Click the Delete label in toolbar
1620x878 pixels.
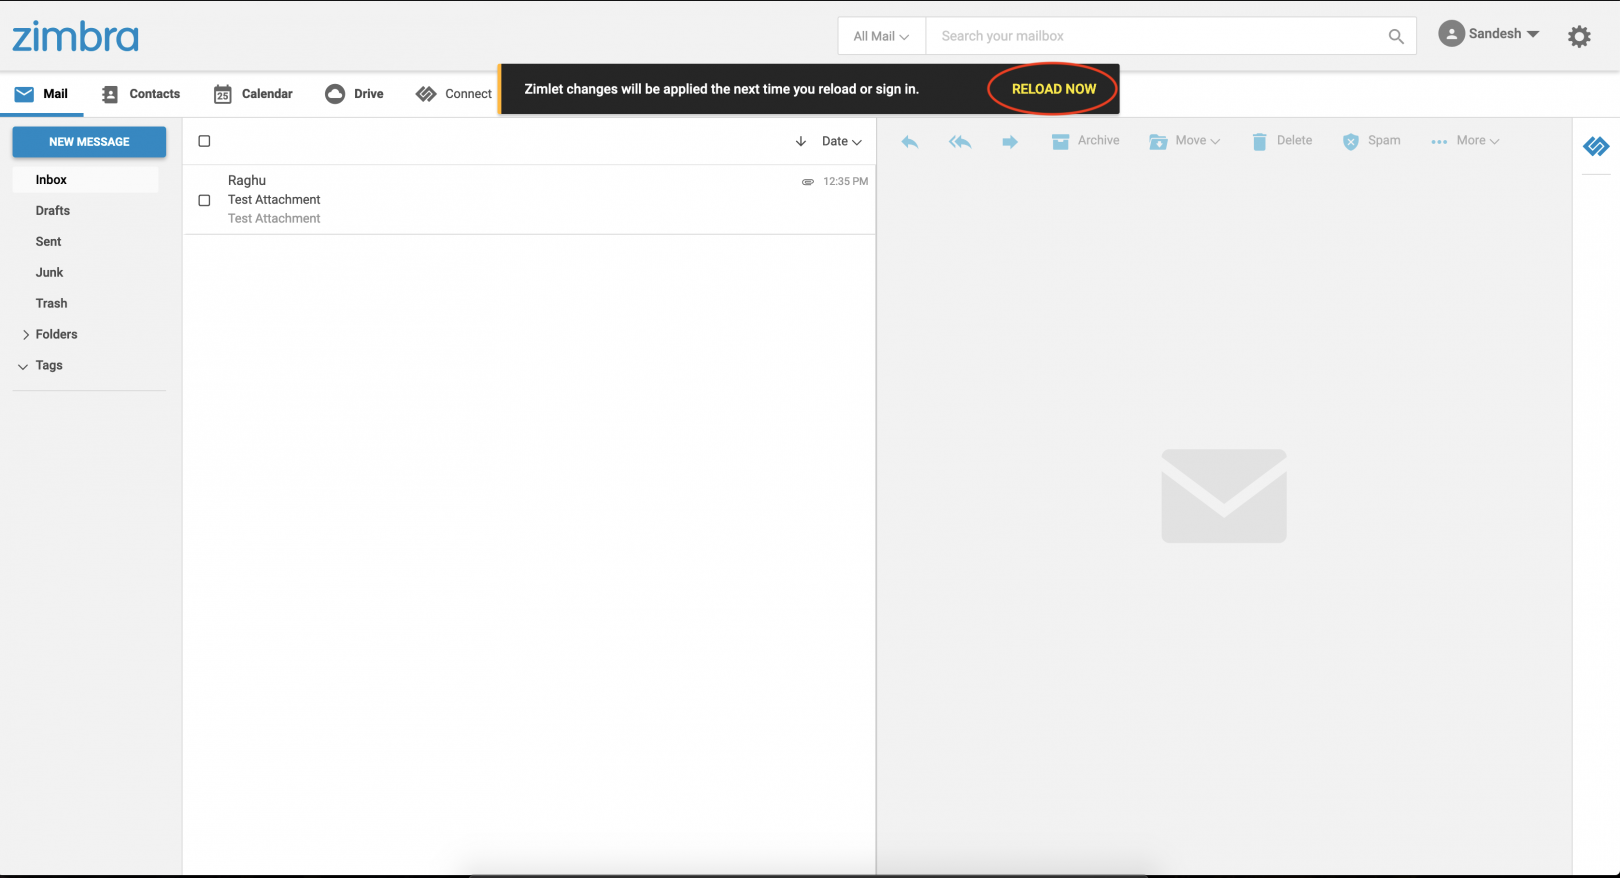pos(1294,141)
